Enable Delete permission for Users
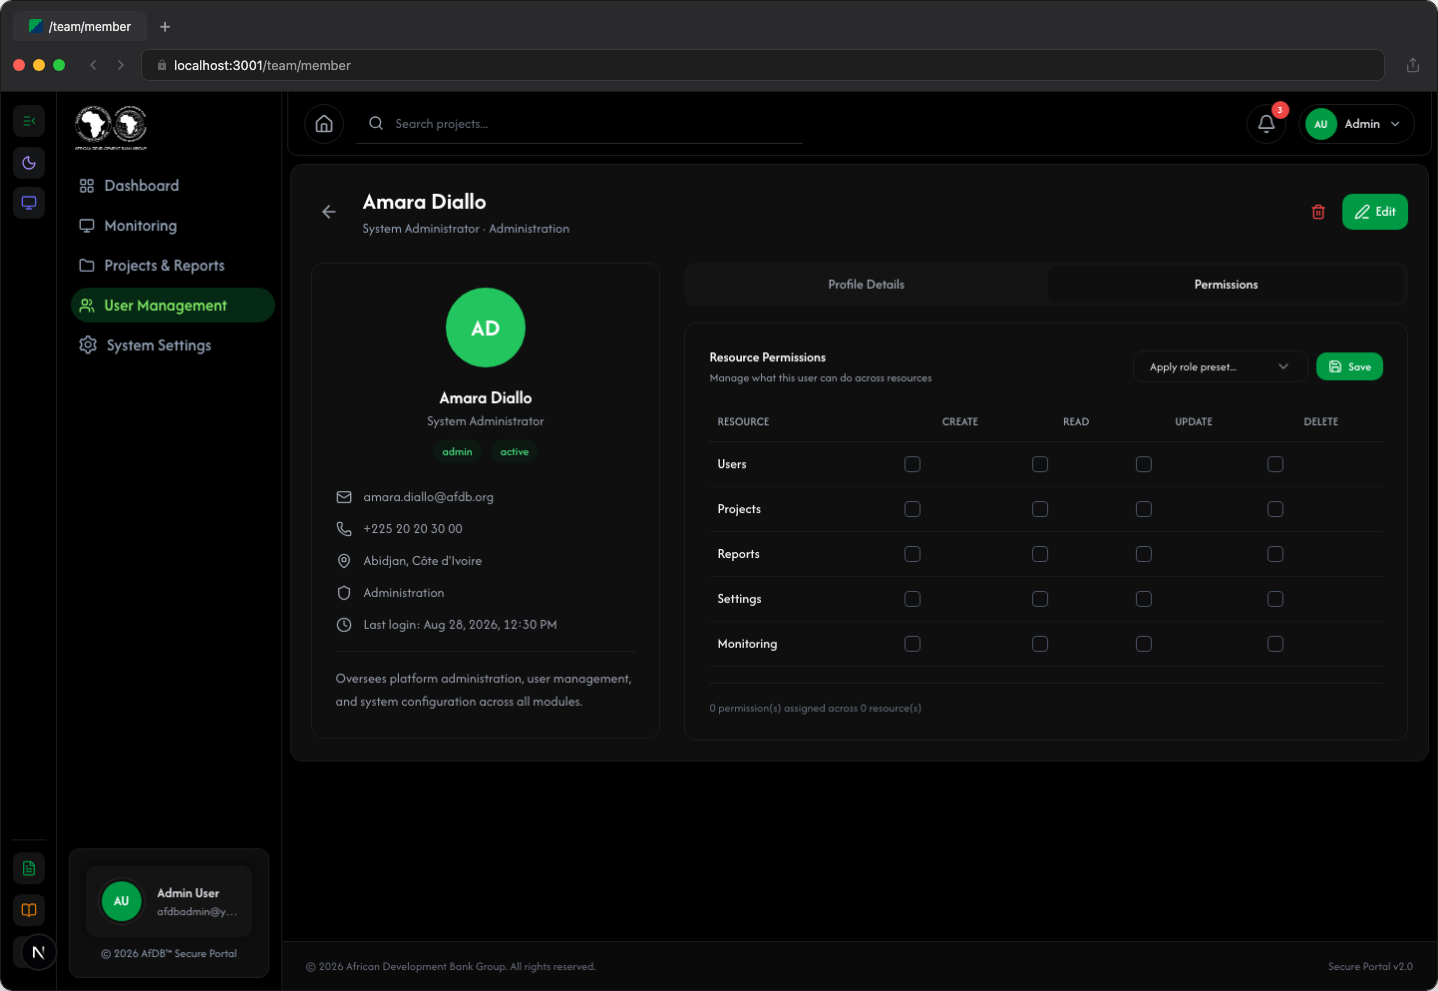 click(x=1275, y=464)
